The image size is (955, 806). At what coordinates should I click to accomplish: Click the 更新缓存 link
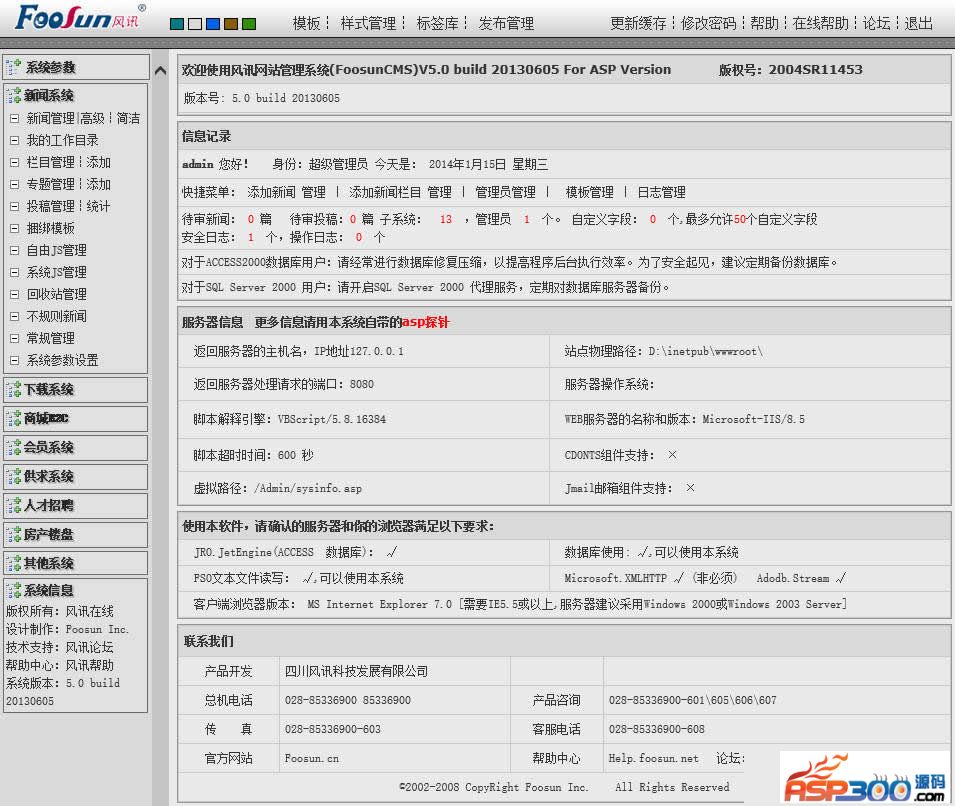[638, 23]
